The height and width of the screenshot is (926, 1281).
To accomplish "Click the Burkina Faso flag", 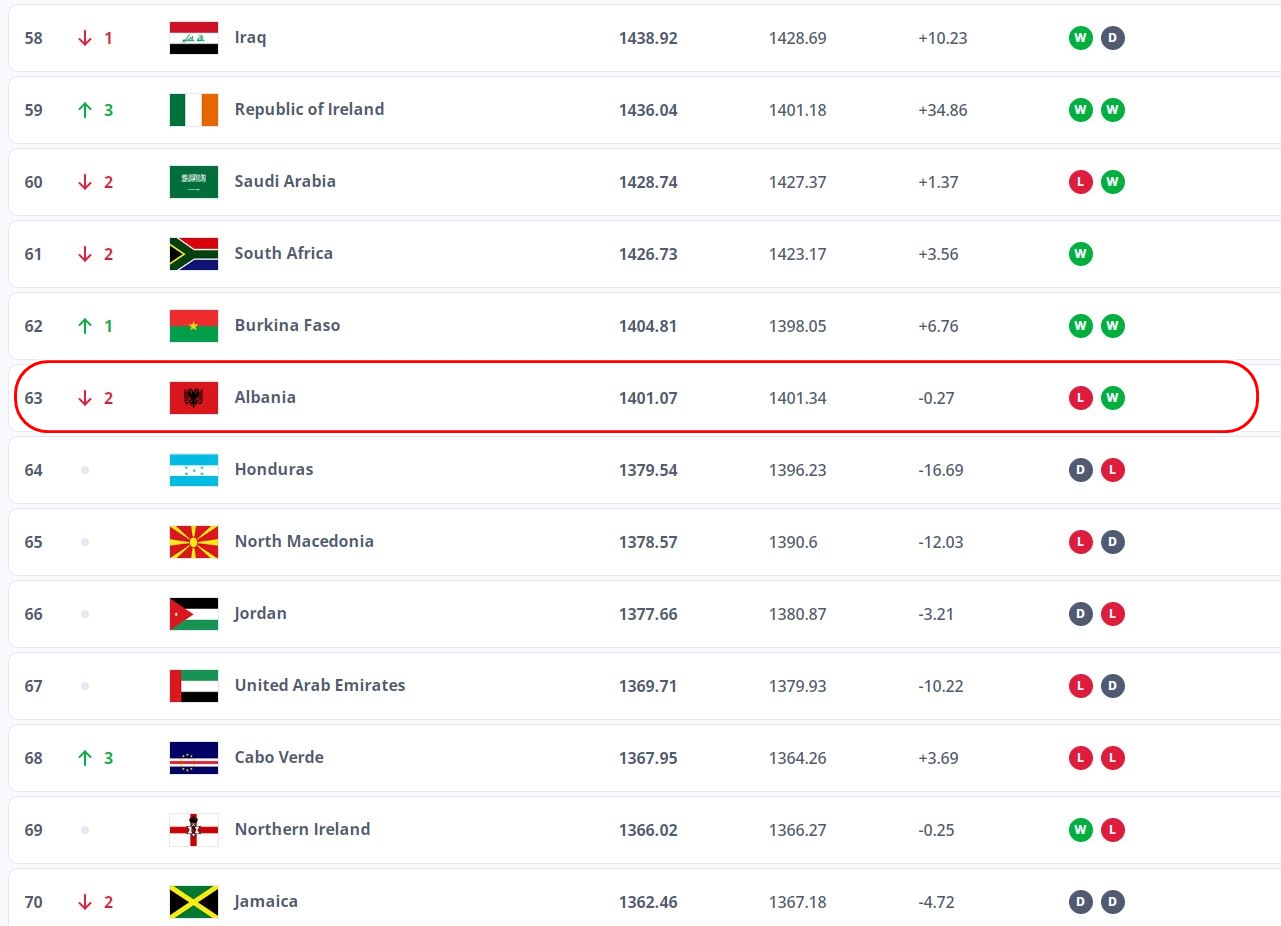I will tap(194, 326).
